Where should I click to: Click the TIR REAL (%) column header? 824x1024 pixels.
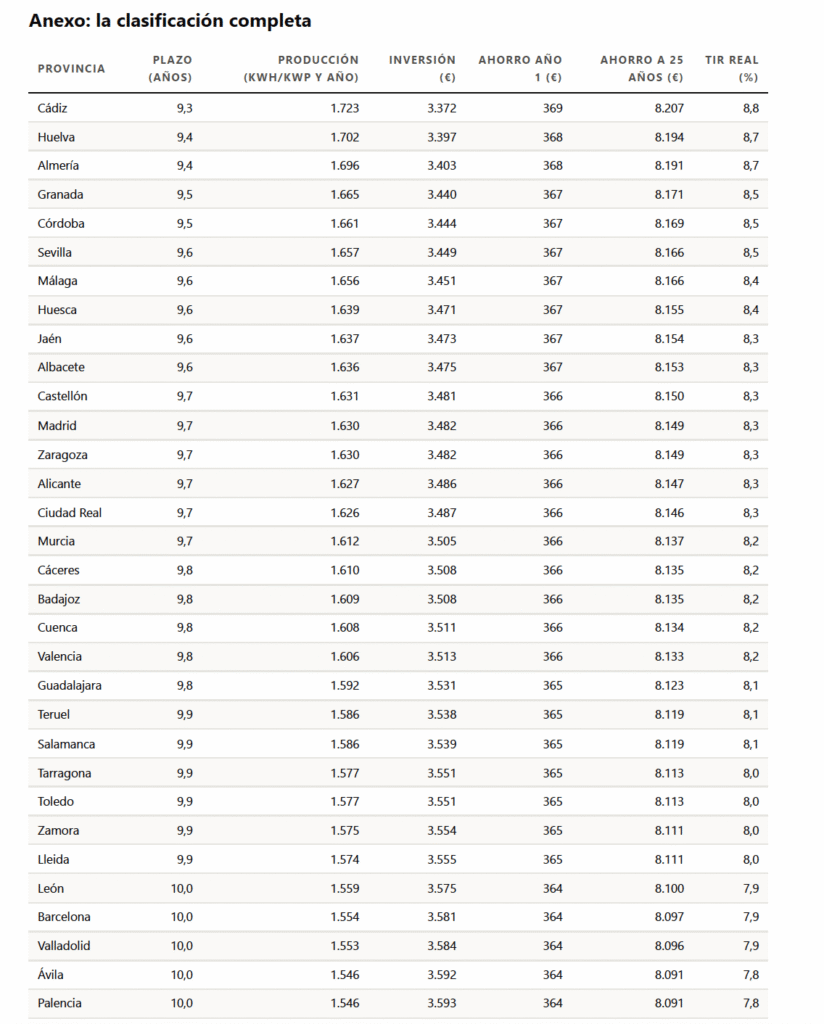point(732,69)
